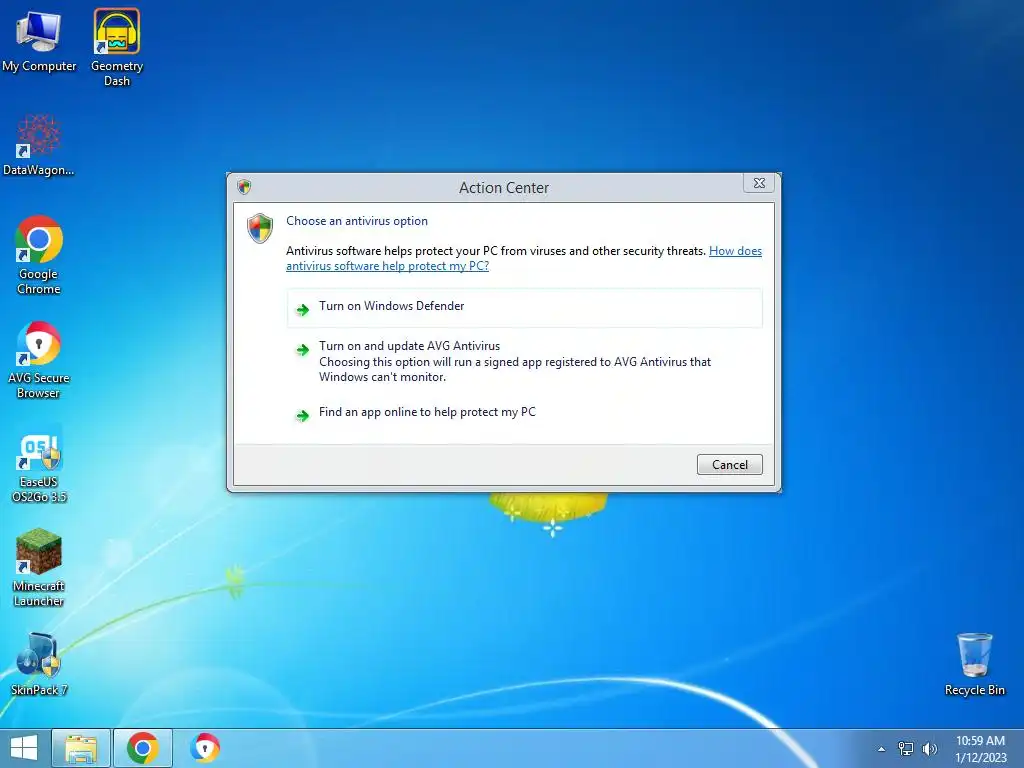Select the Google Chrome desktop shortcut

[39, 255]
